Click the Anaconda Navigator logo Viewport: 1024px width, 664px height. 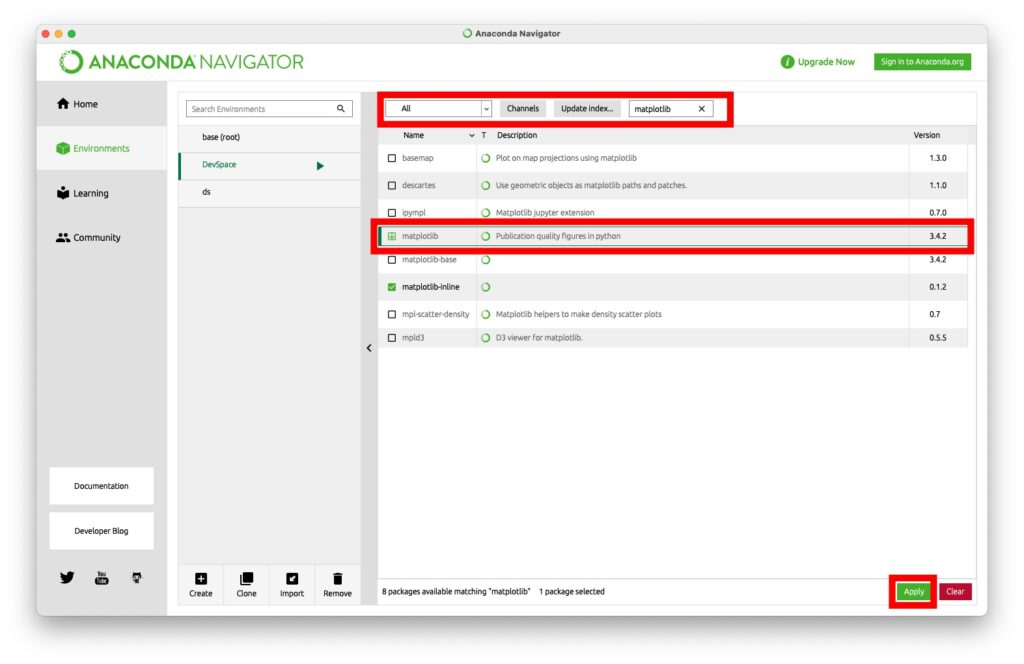[182, 62]
